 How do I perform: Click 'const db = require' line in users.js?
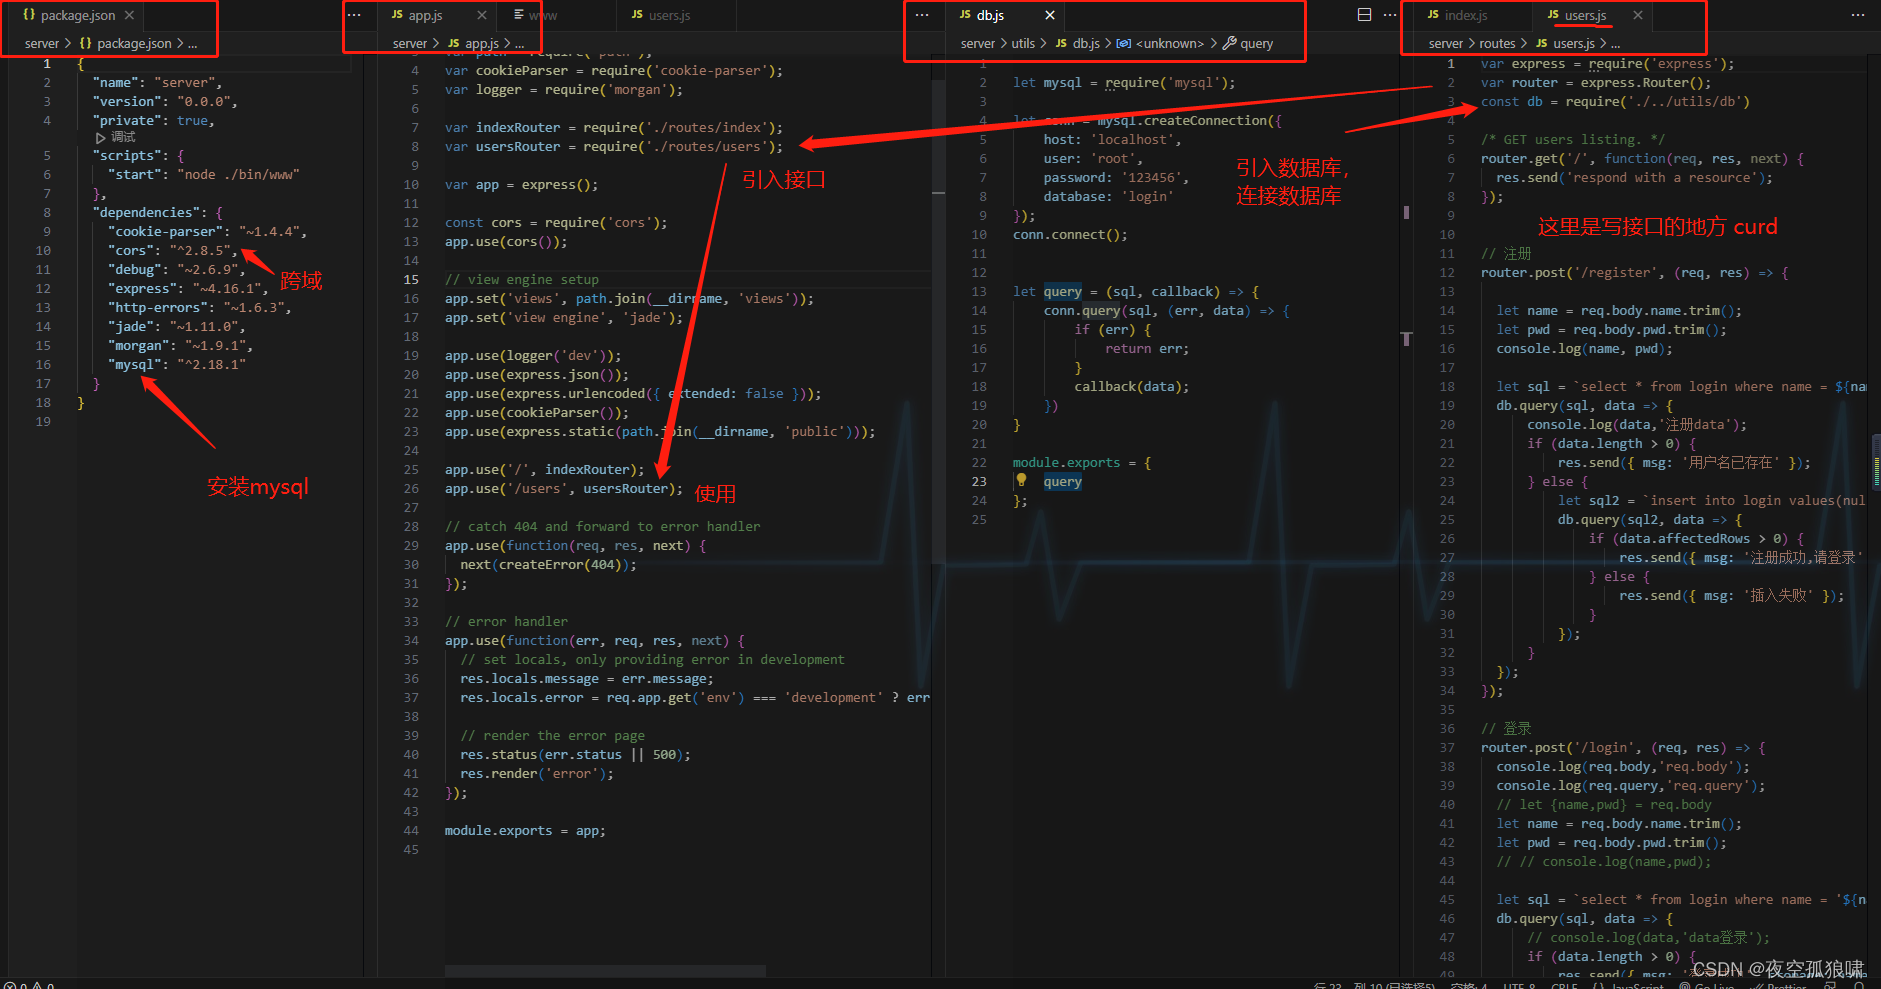pyautogui.click(x=1615, y=101)
